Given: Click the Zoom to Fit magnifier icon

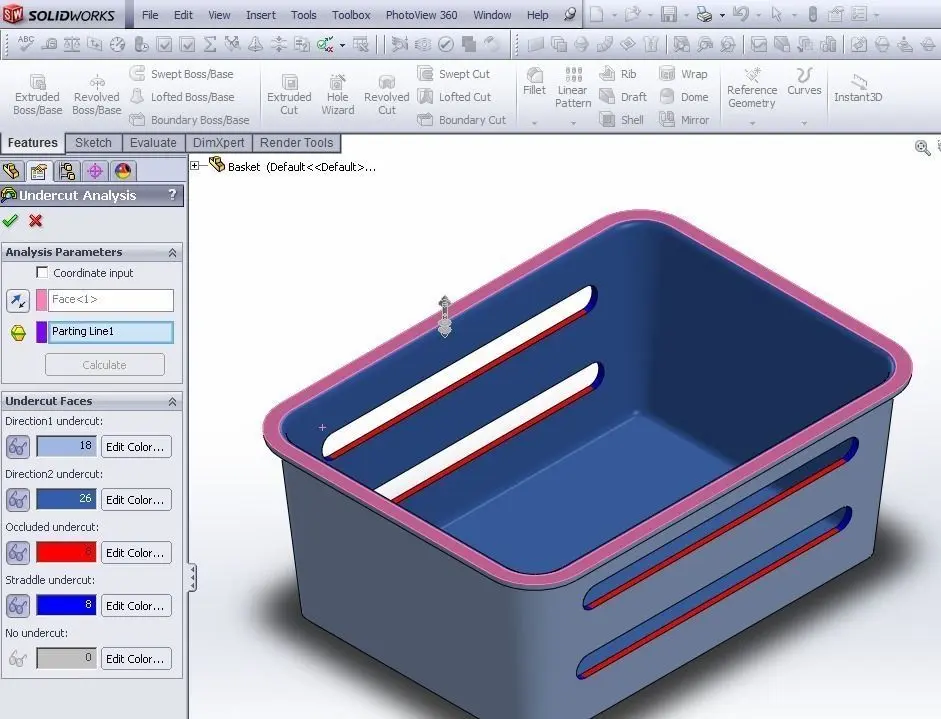Looking at the screenshot, I should tap(922, 147).
